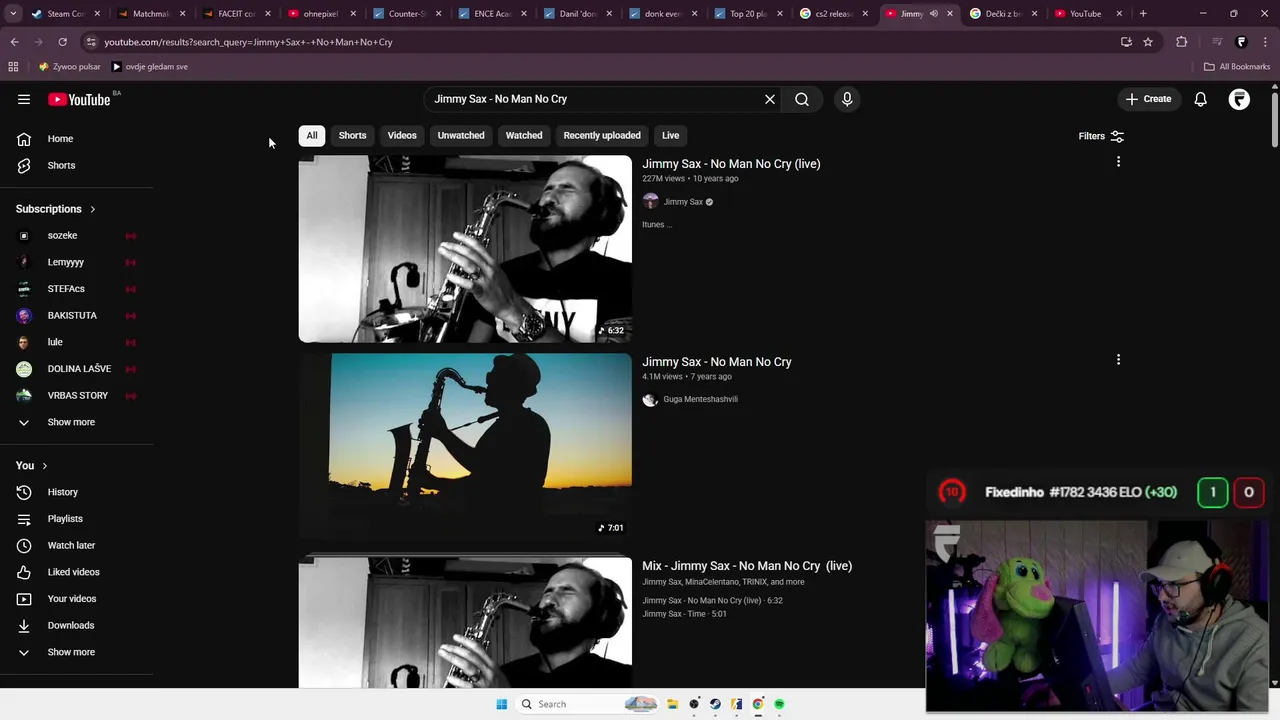Open Spotify from the taskbar
The height and width of the screenshot is (720, 1280).
coord(779,704)
